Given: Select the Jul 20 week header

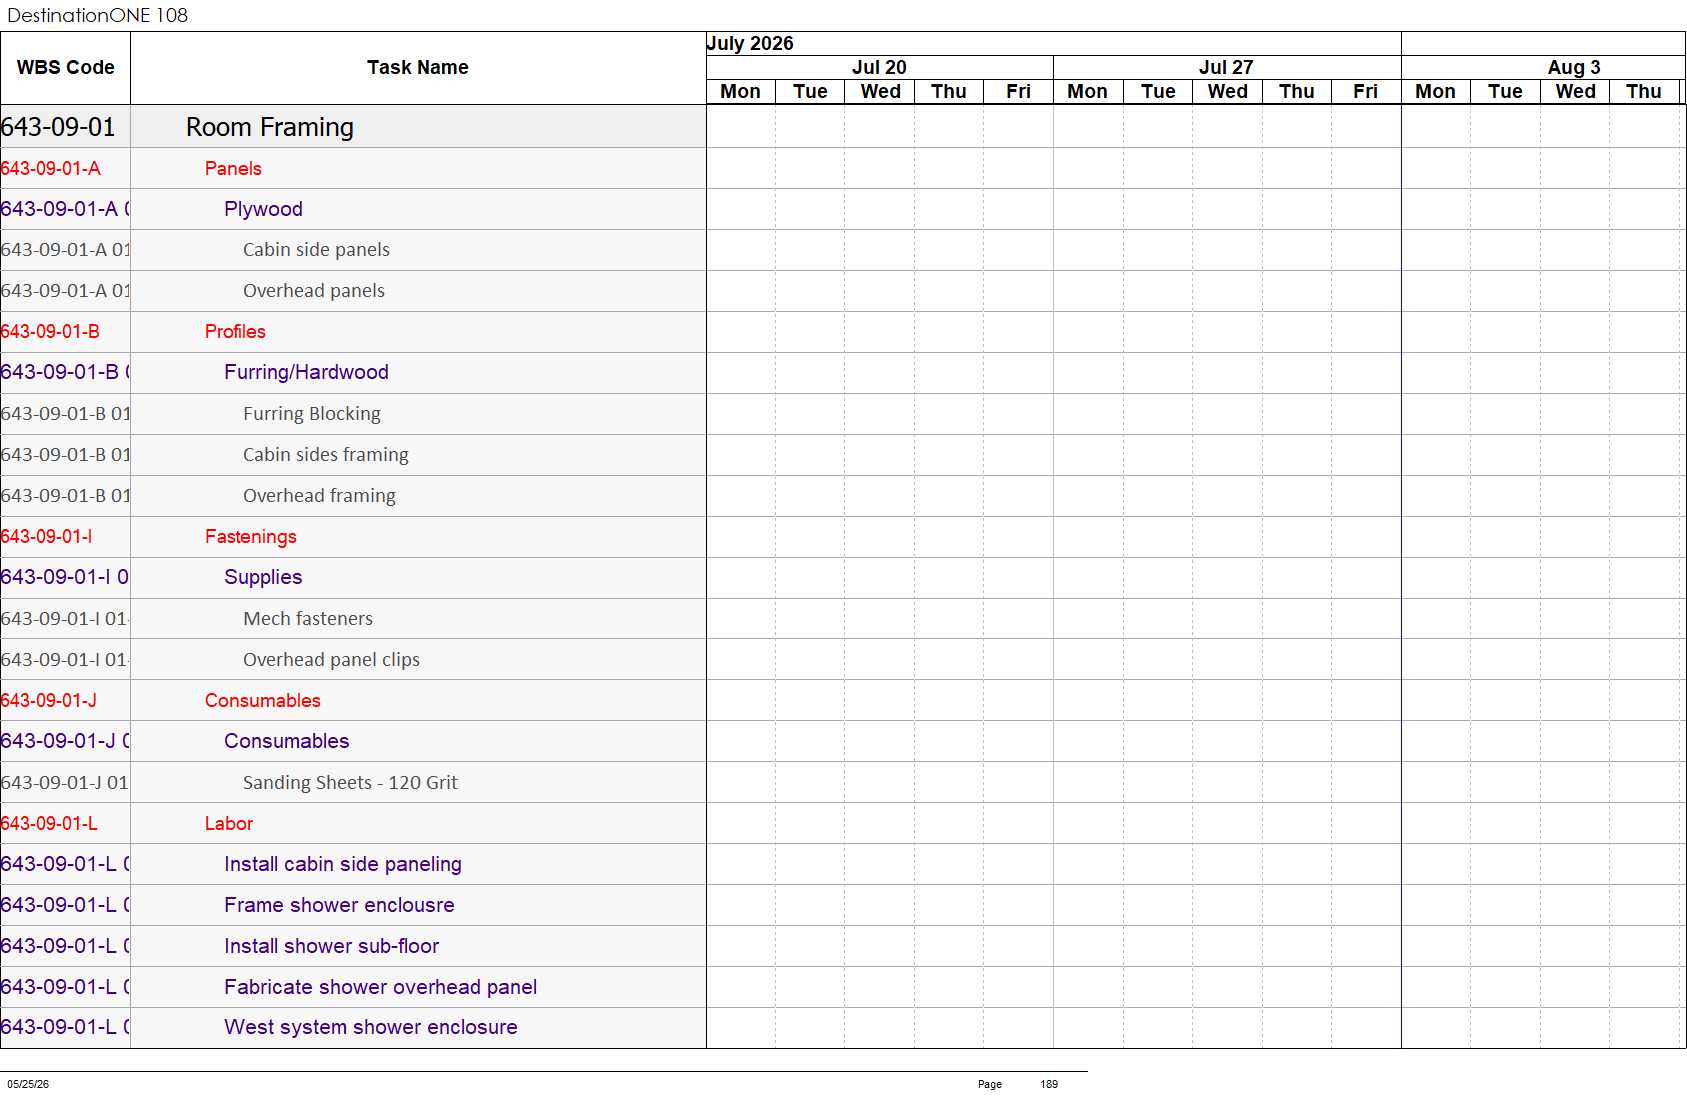Looking at the screenshot, I should tap(879, 67).
